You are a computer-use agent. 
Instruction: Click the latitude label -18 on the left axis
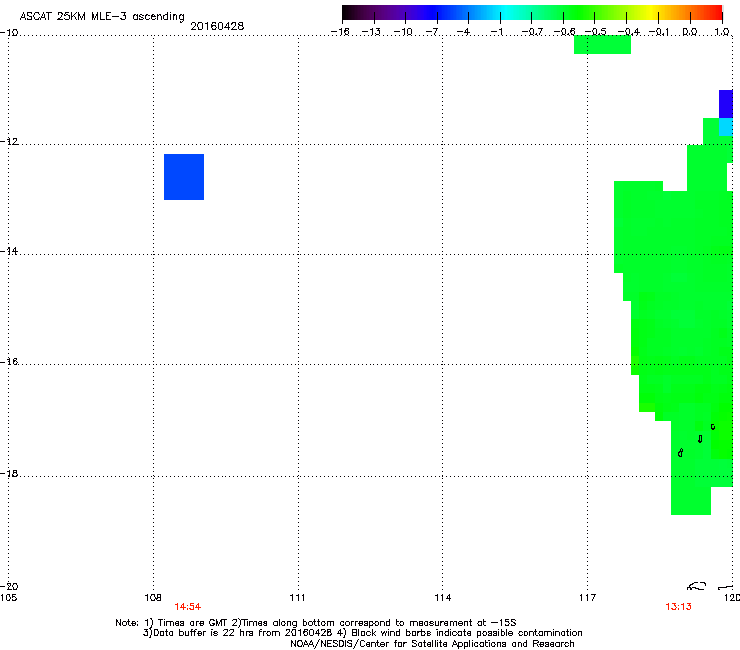click(9, 473)
